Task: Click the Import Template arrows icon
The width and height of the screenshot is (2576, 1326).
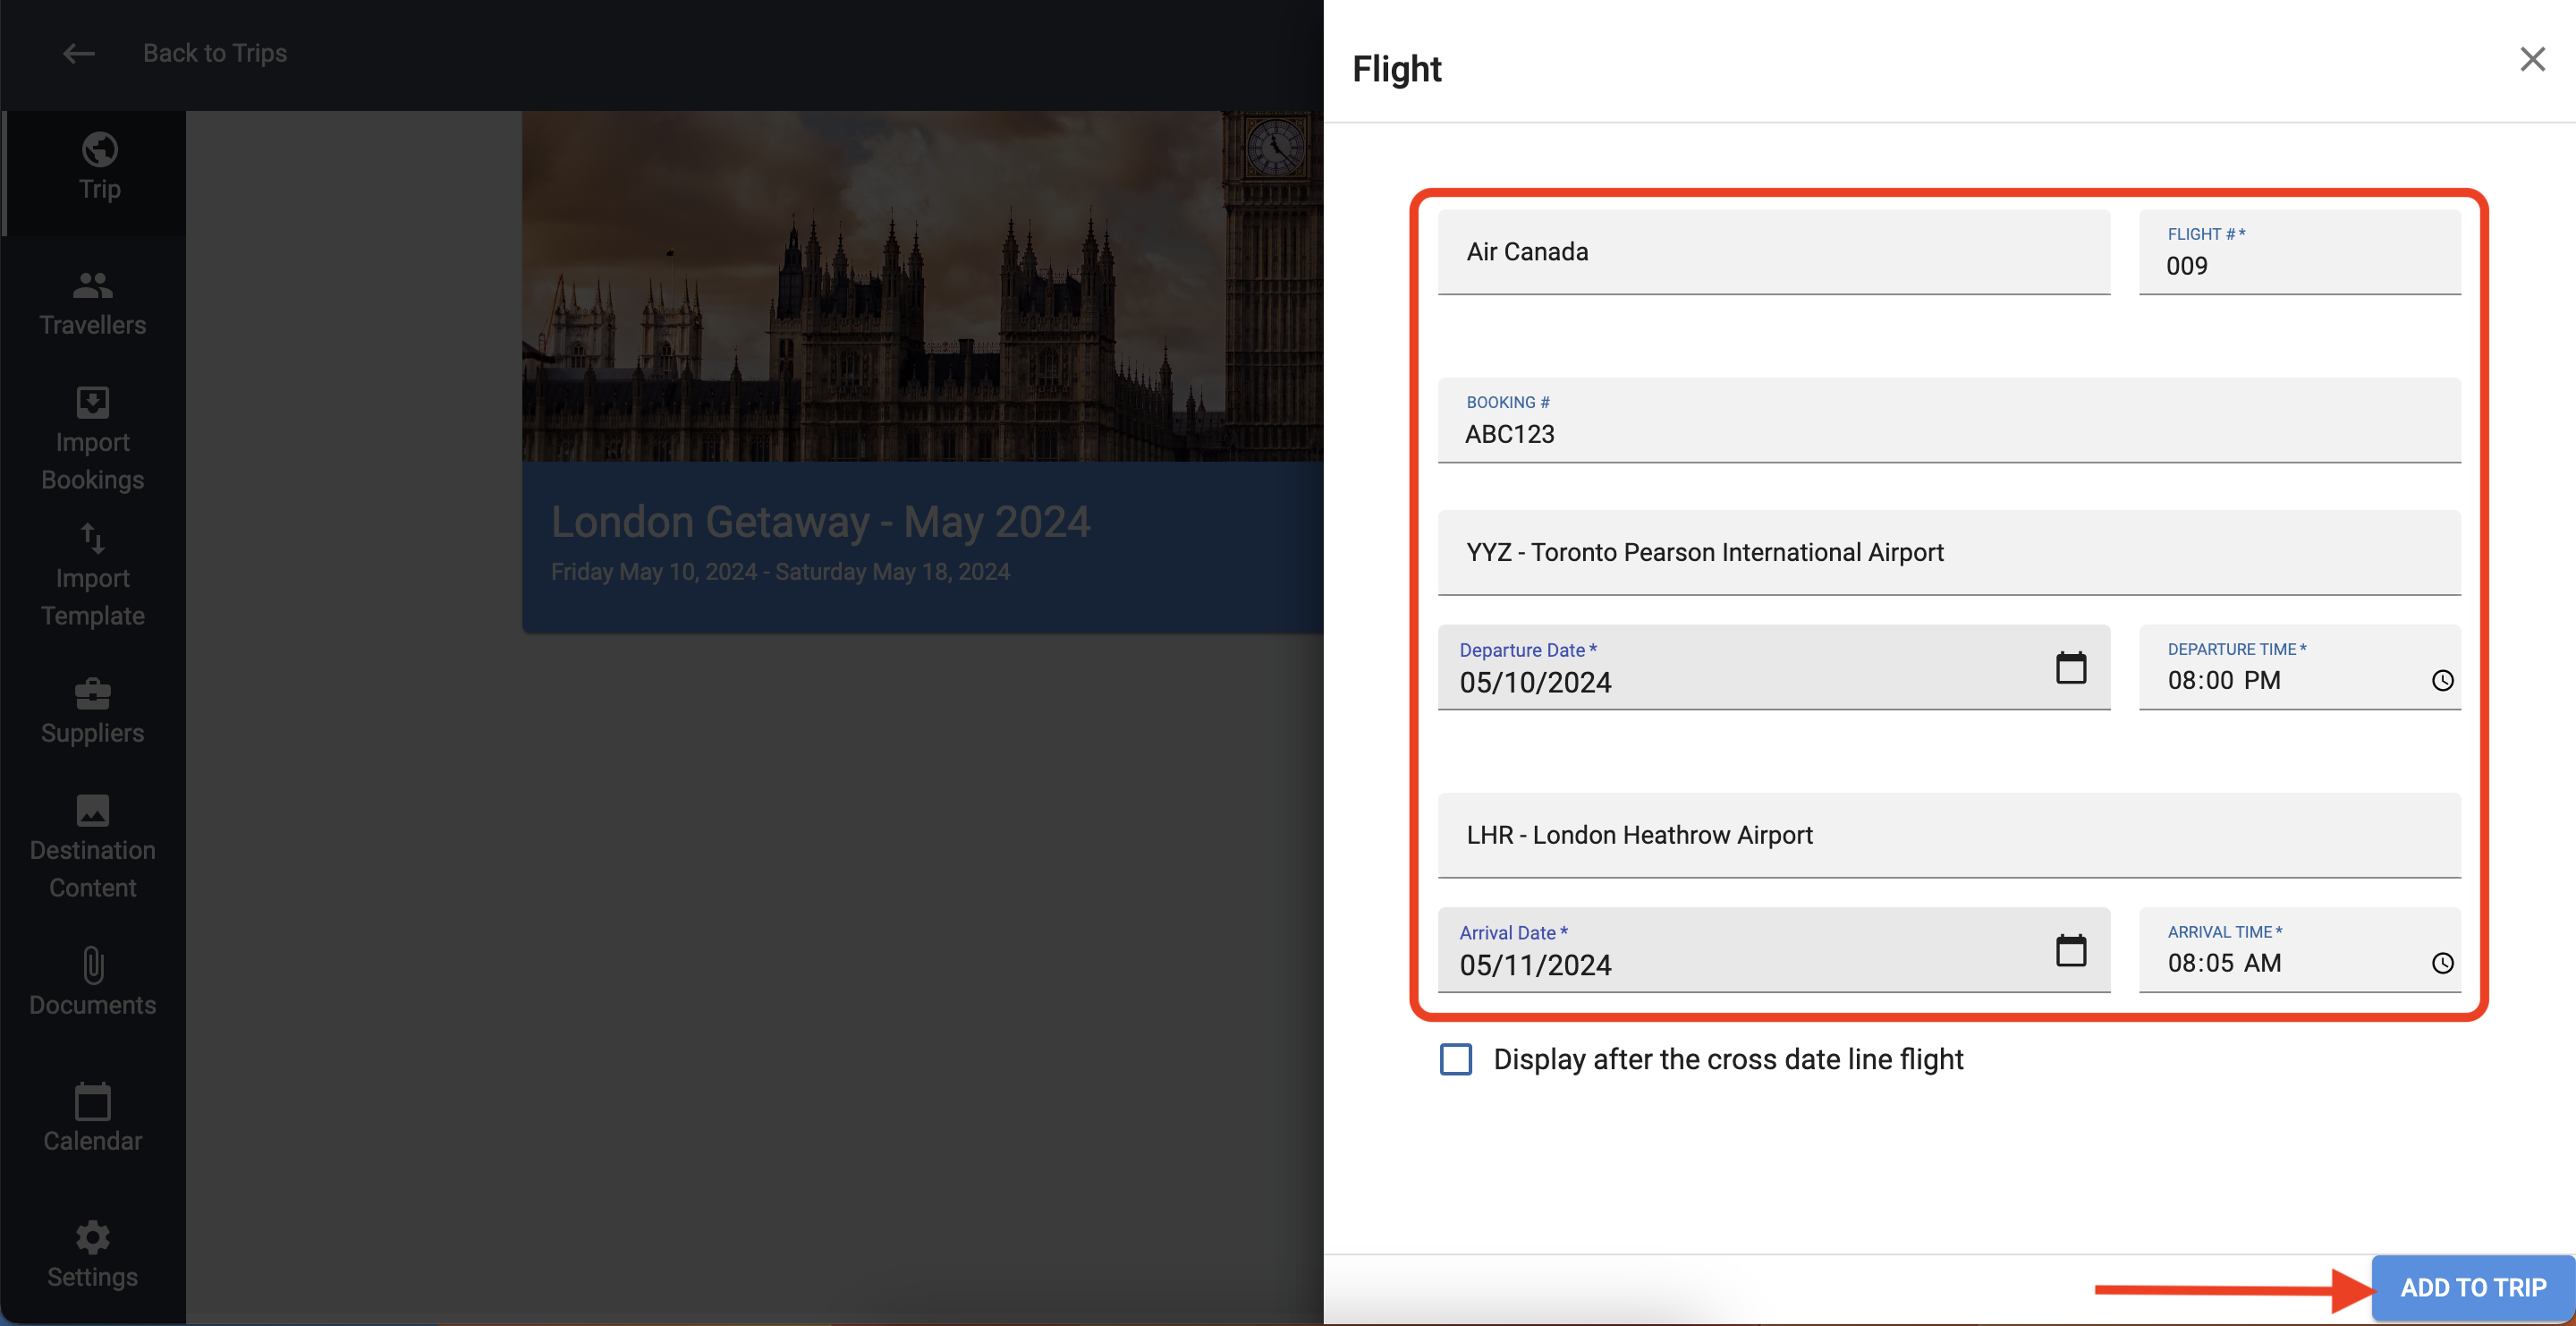Action: pos(93,538)
